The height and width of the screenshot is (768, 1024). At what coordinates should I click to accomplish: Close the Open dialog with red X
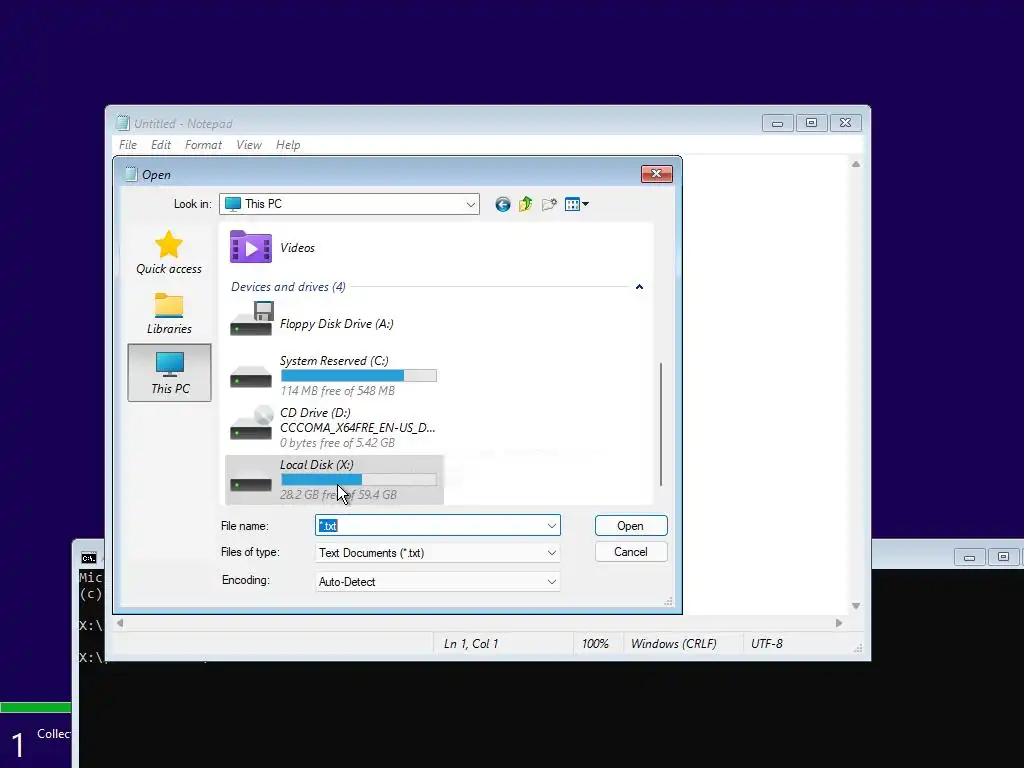(x=657, y=173)
